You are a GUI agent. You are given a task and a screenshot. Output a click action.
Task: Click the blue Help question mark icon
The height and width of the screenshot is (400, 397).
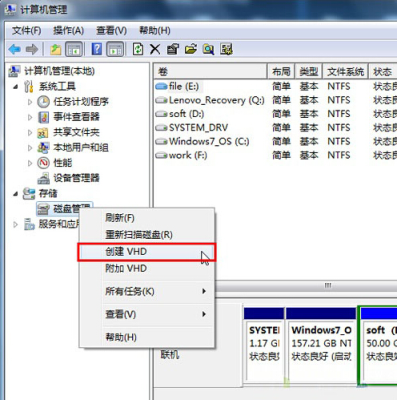coord(97,49)
